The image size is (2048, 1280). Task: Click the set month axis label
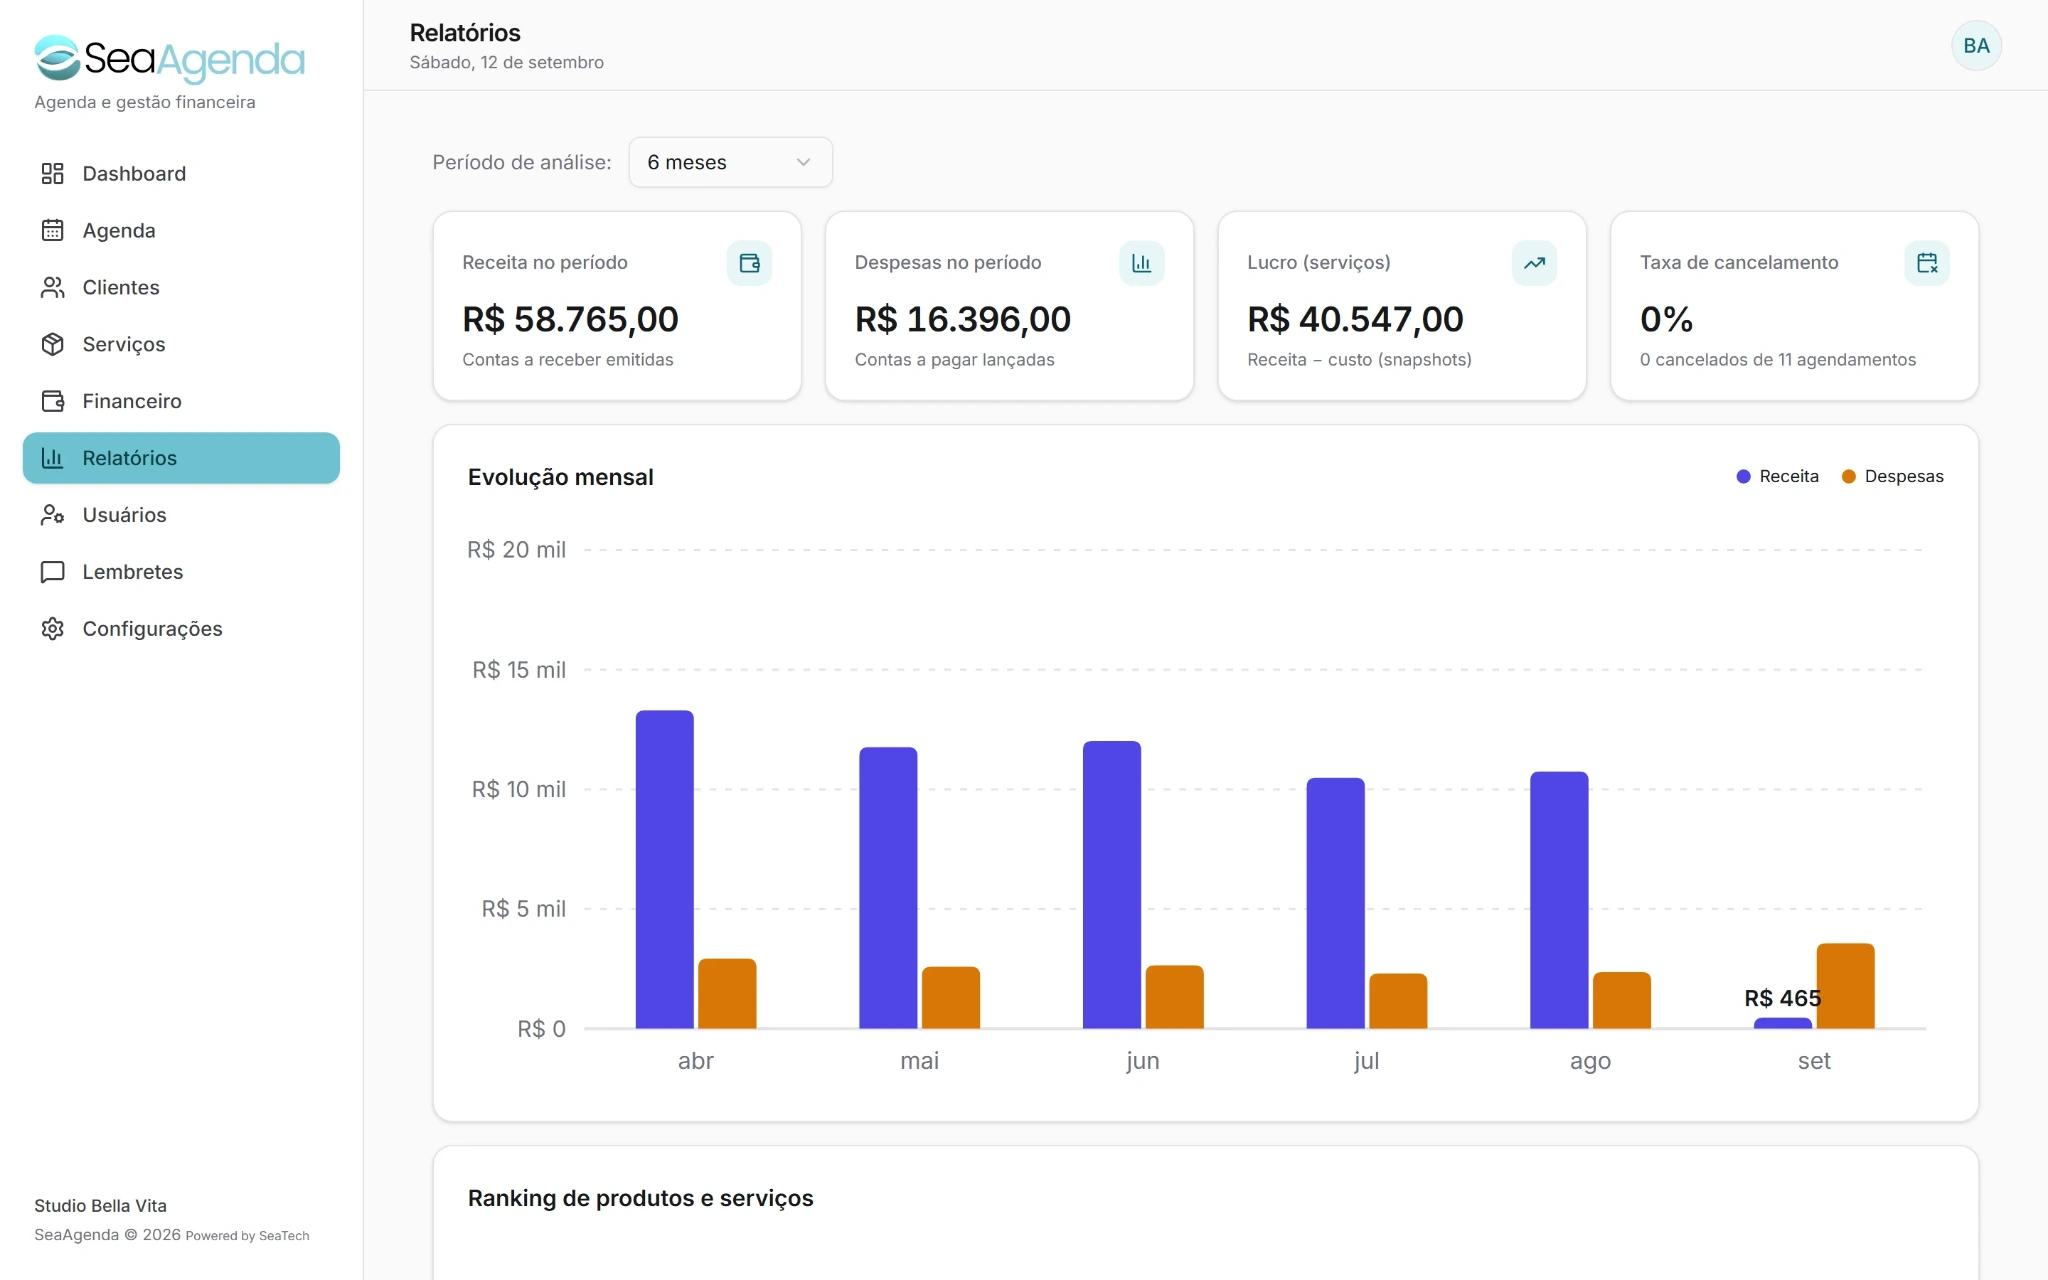point(1814,1061)
